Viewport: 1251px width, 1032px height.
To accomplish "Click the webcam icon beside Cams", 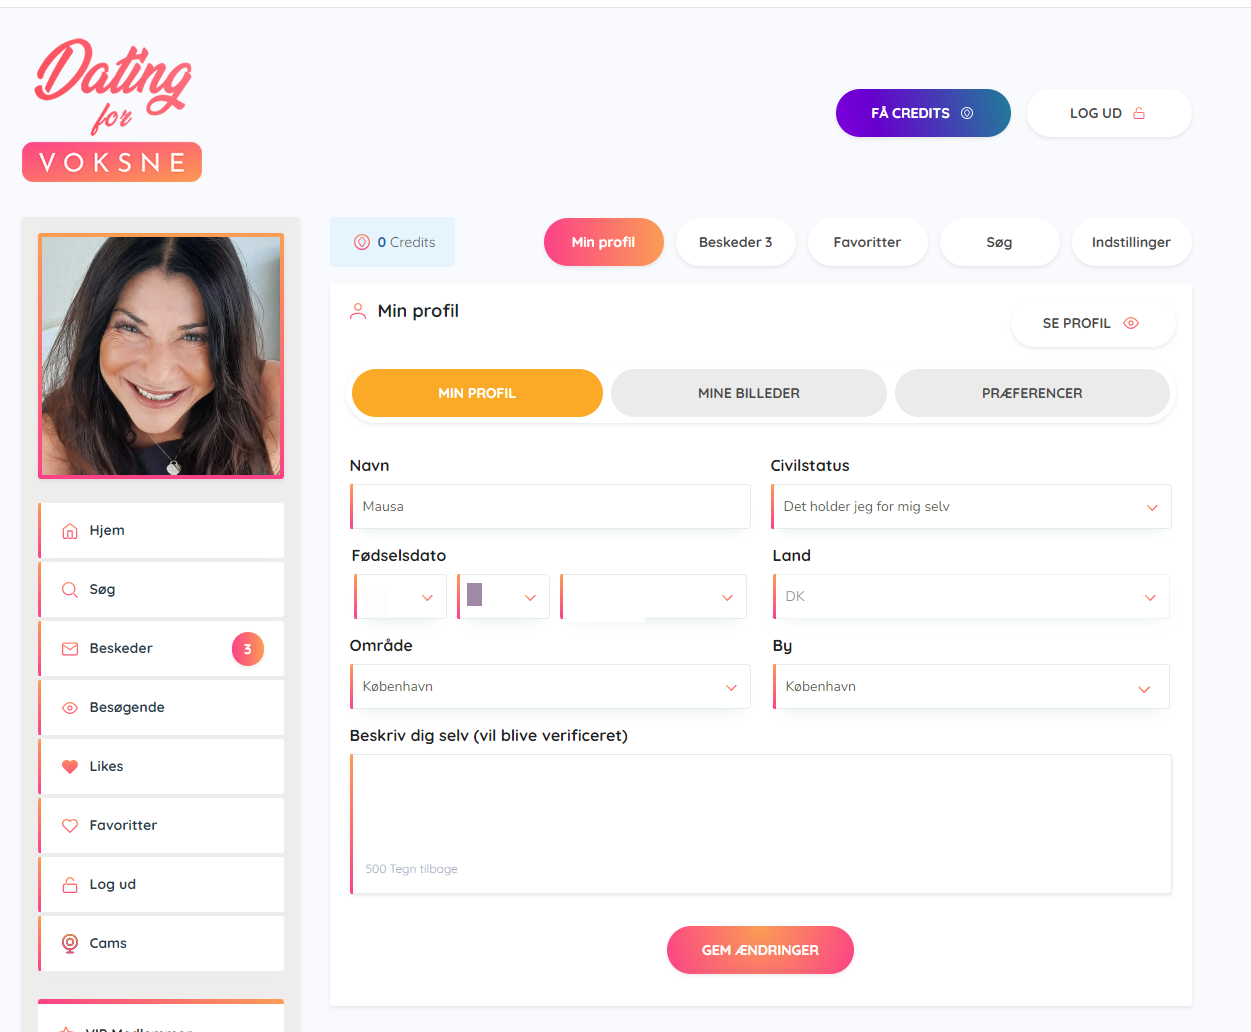I will (70, 943).
